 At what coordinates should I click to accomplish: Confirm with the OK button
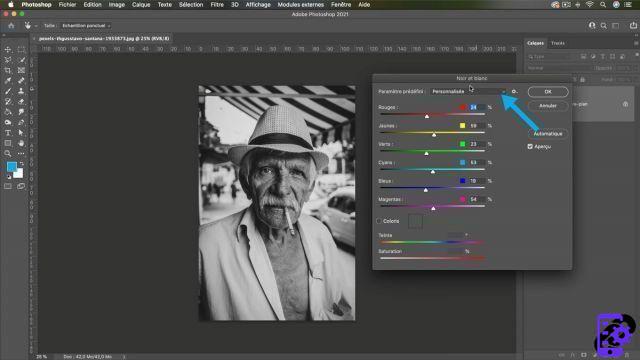548,92
